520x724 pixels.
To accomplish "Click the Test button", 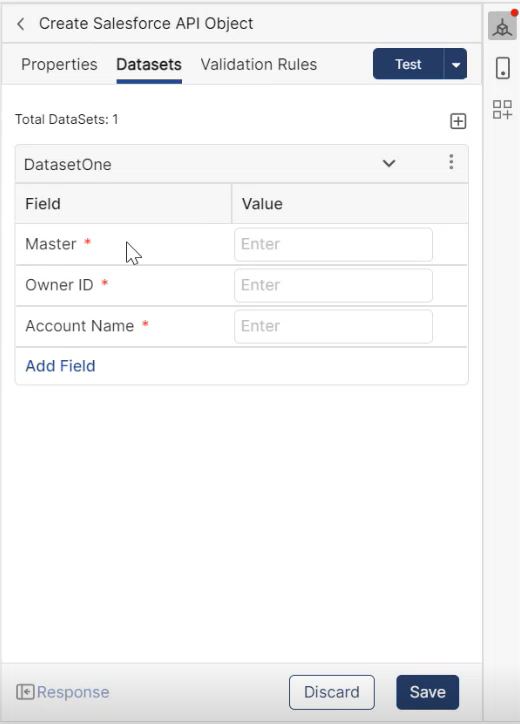I will pyautogui.click(x=408, y=64).
